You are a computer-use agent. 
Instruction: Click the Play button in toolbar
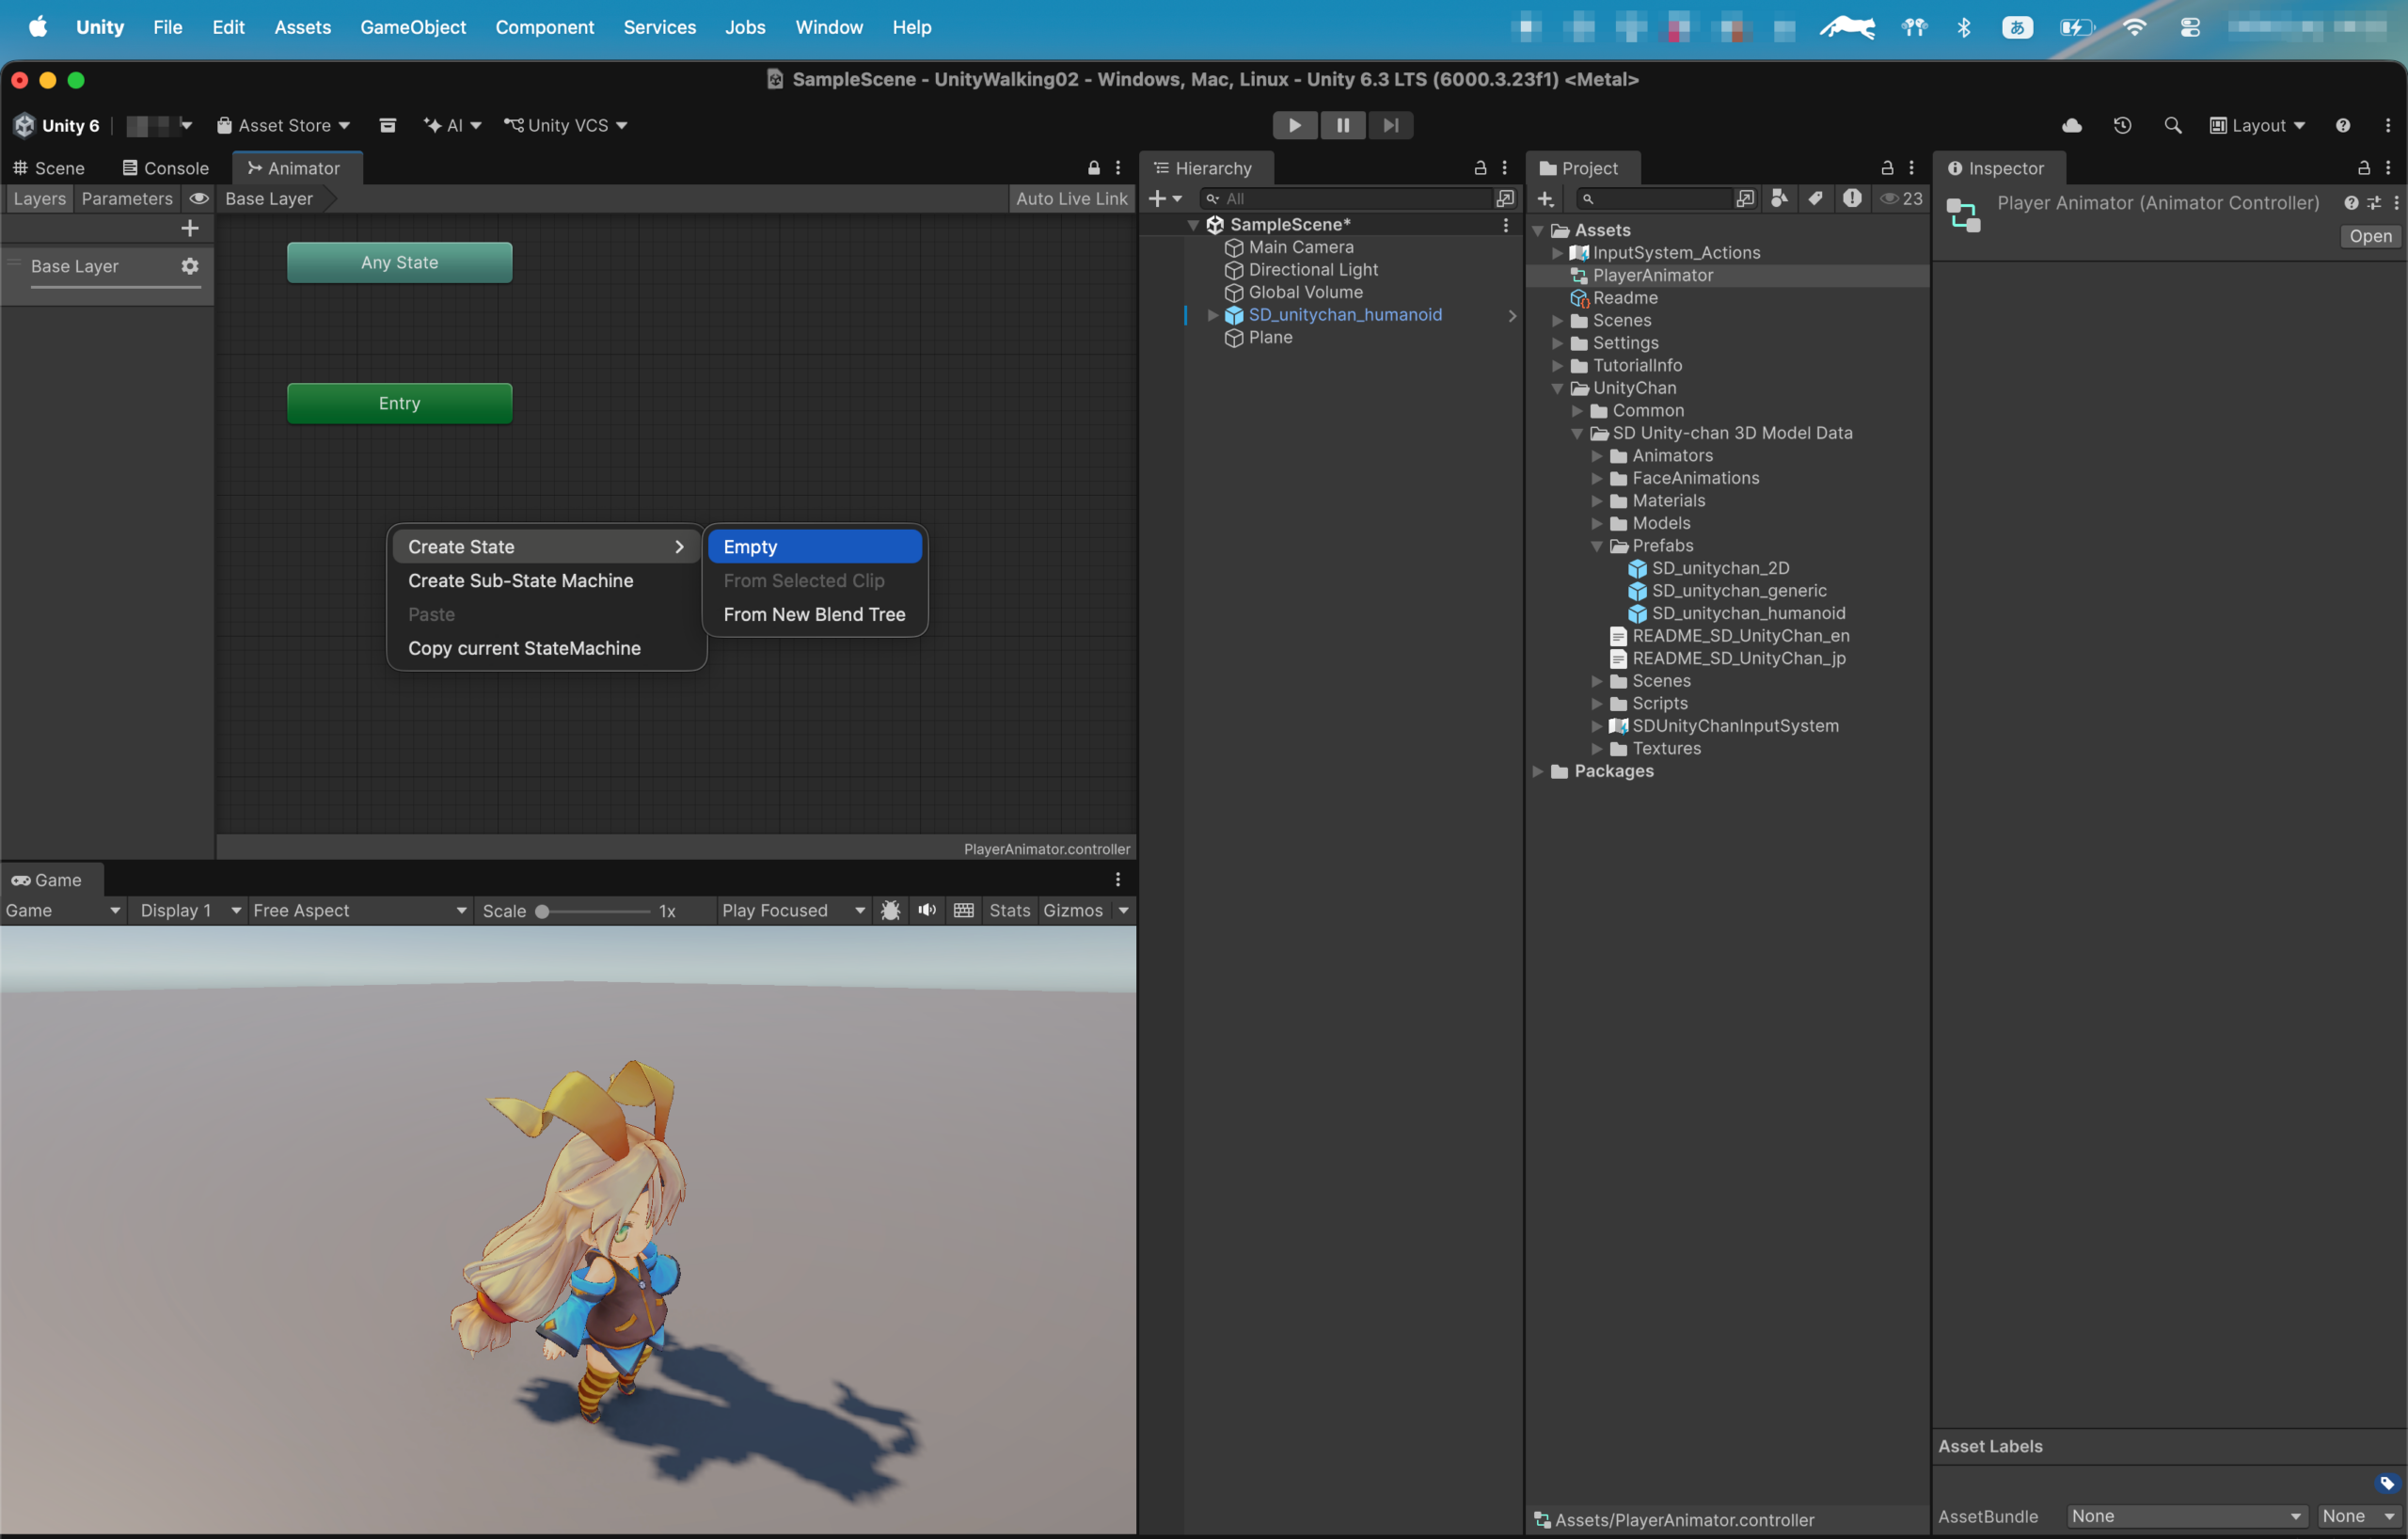[x=1294, y=125]
